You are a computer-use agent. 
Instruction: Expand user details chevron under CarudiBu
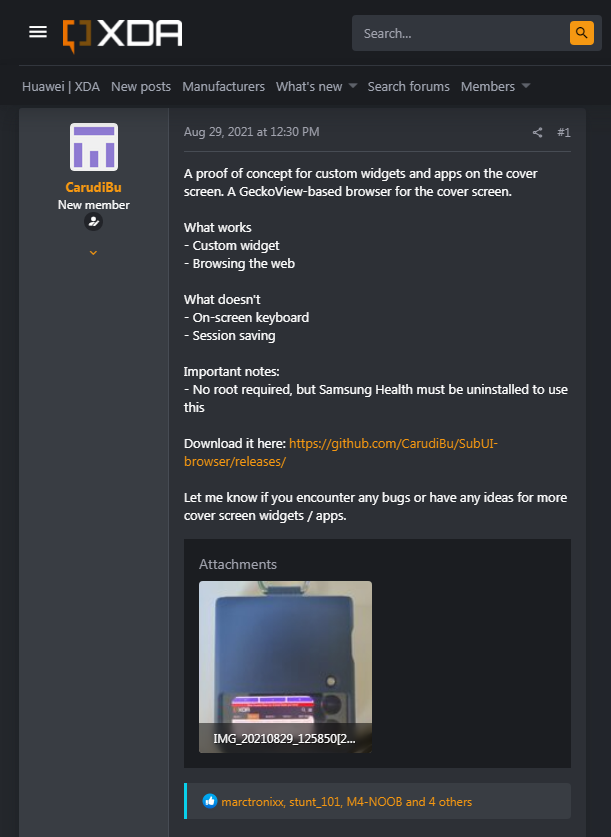93,253
